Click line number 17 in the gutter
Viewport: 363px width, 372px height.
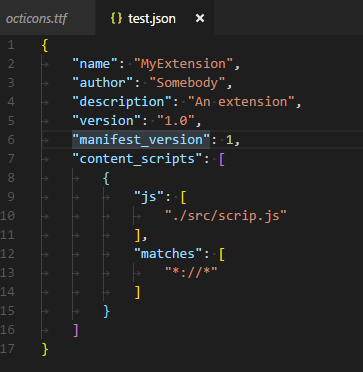[x=7, y=349]
